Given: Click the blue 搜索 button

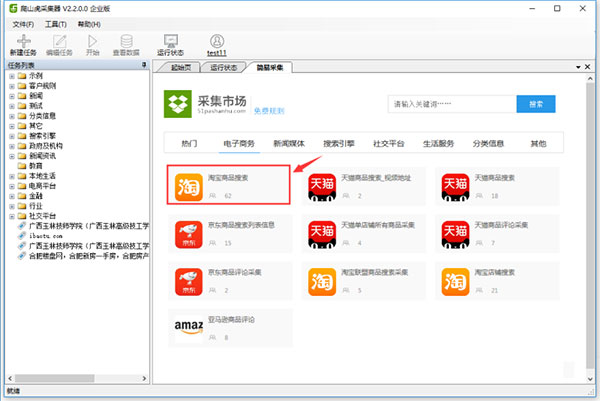Looking at the screenshot, I should [536, 104].
